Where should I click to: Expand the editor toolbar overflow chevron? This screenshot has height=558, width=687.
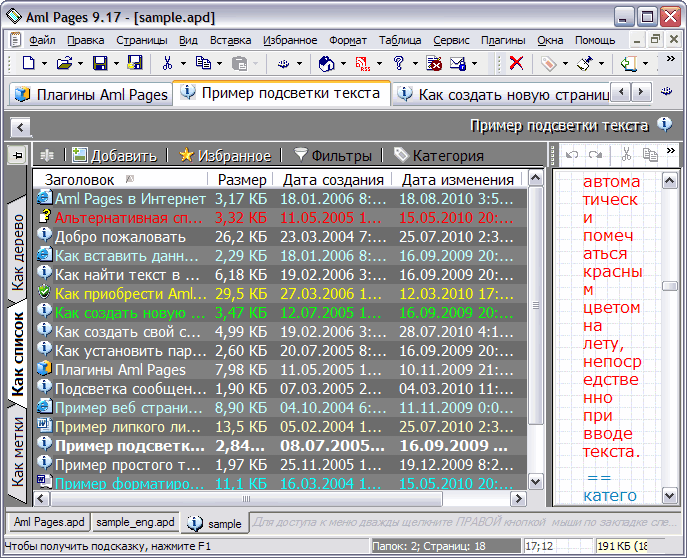670,151
